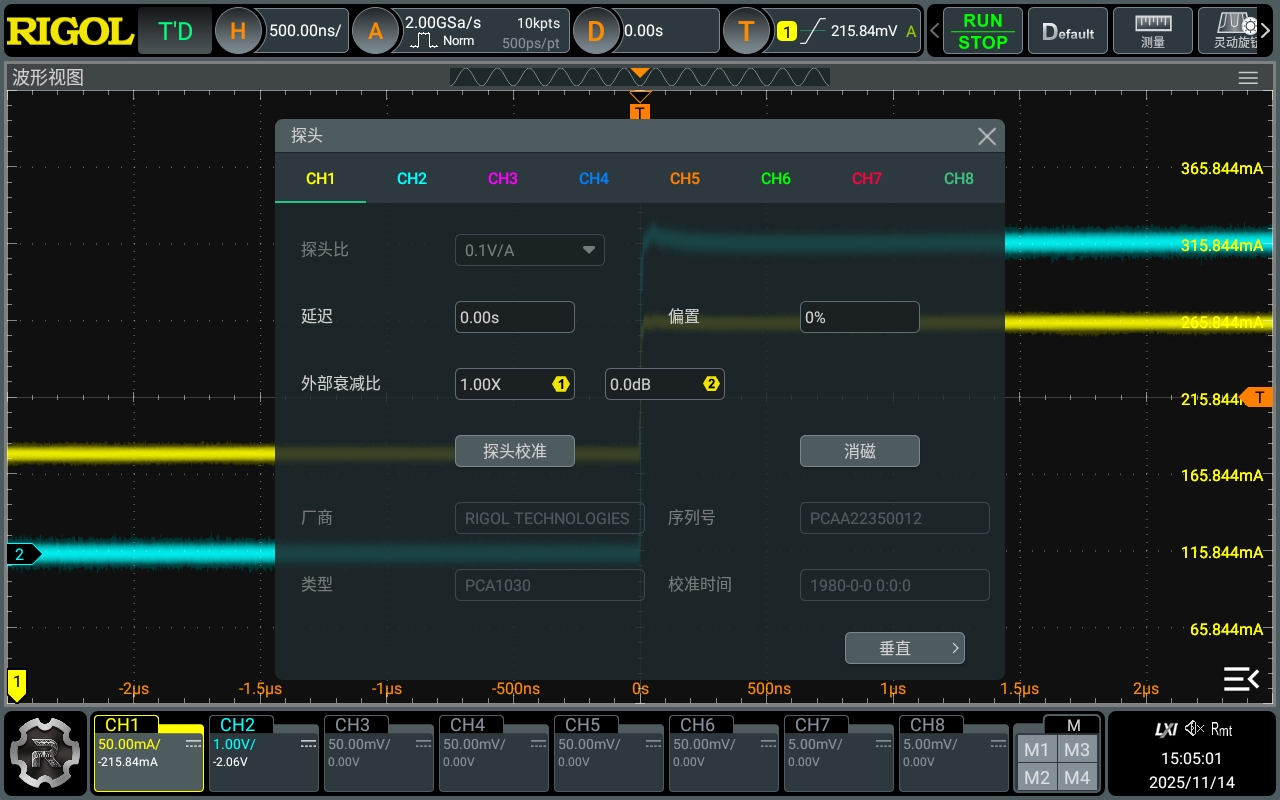This screenshot has height=800, width=1280.
Task: Click the orange H horizontal timebase icon
Action: (238, 31)
